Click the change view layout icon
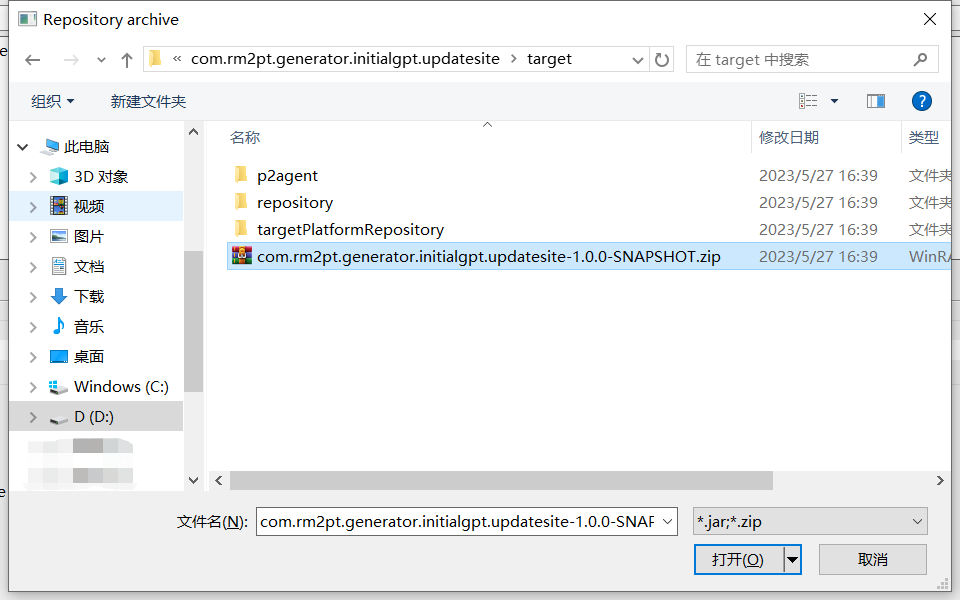Screen dimensions: 960x600 pos(808,101)
